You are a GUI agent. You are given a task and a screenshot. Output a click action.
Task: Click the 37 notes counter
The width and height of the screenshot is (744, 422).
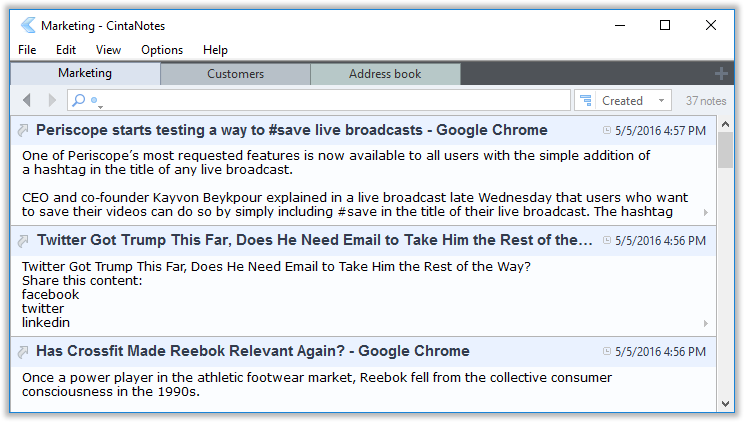tap(706, 101)
